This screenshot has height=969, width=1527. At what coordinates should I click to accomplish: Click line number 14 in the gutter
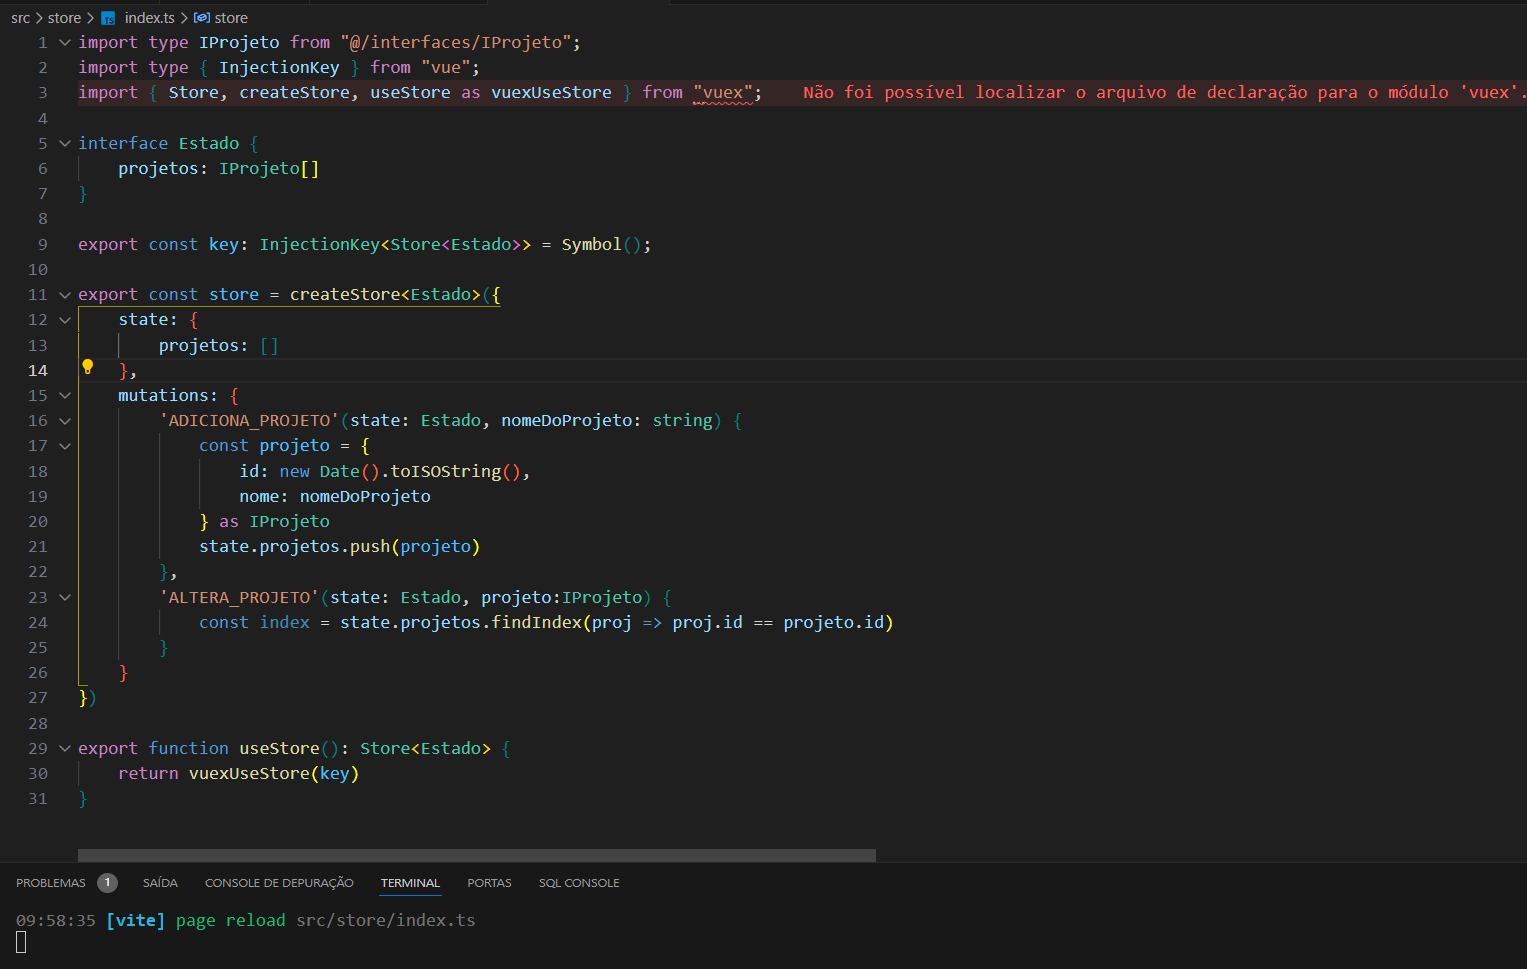38,371
